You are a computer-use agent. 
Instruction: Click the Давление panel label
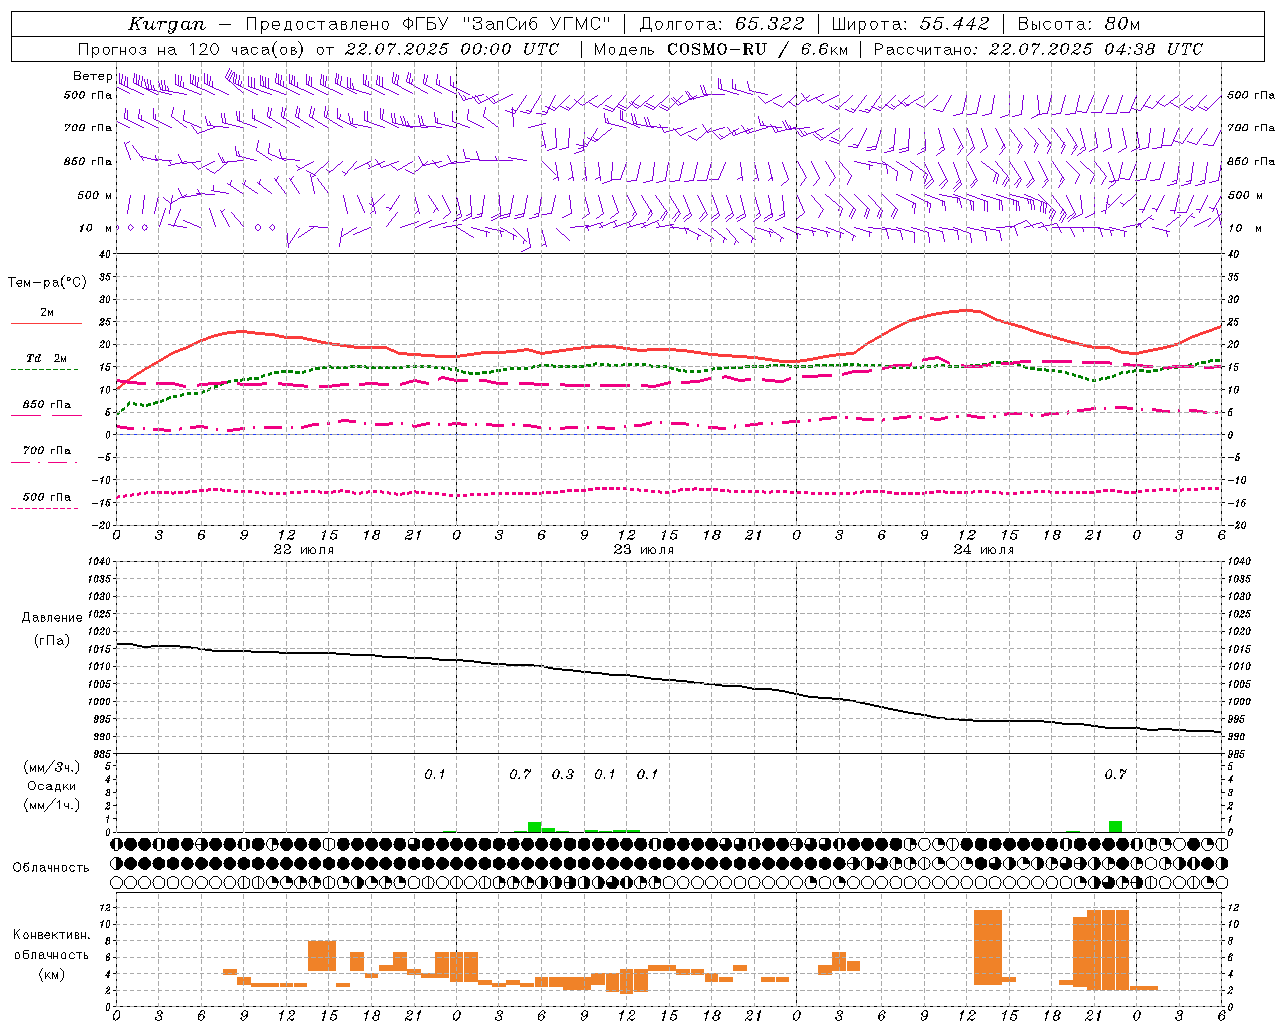[x=52, y=618]
